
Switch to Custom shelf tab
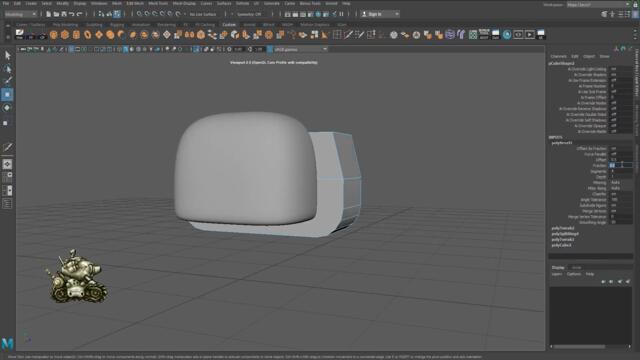pos(229,24)
